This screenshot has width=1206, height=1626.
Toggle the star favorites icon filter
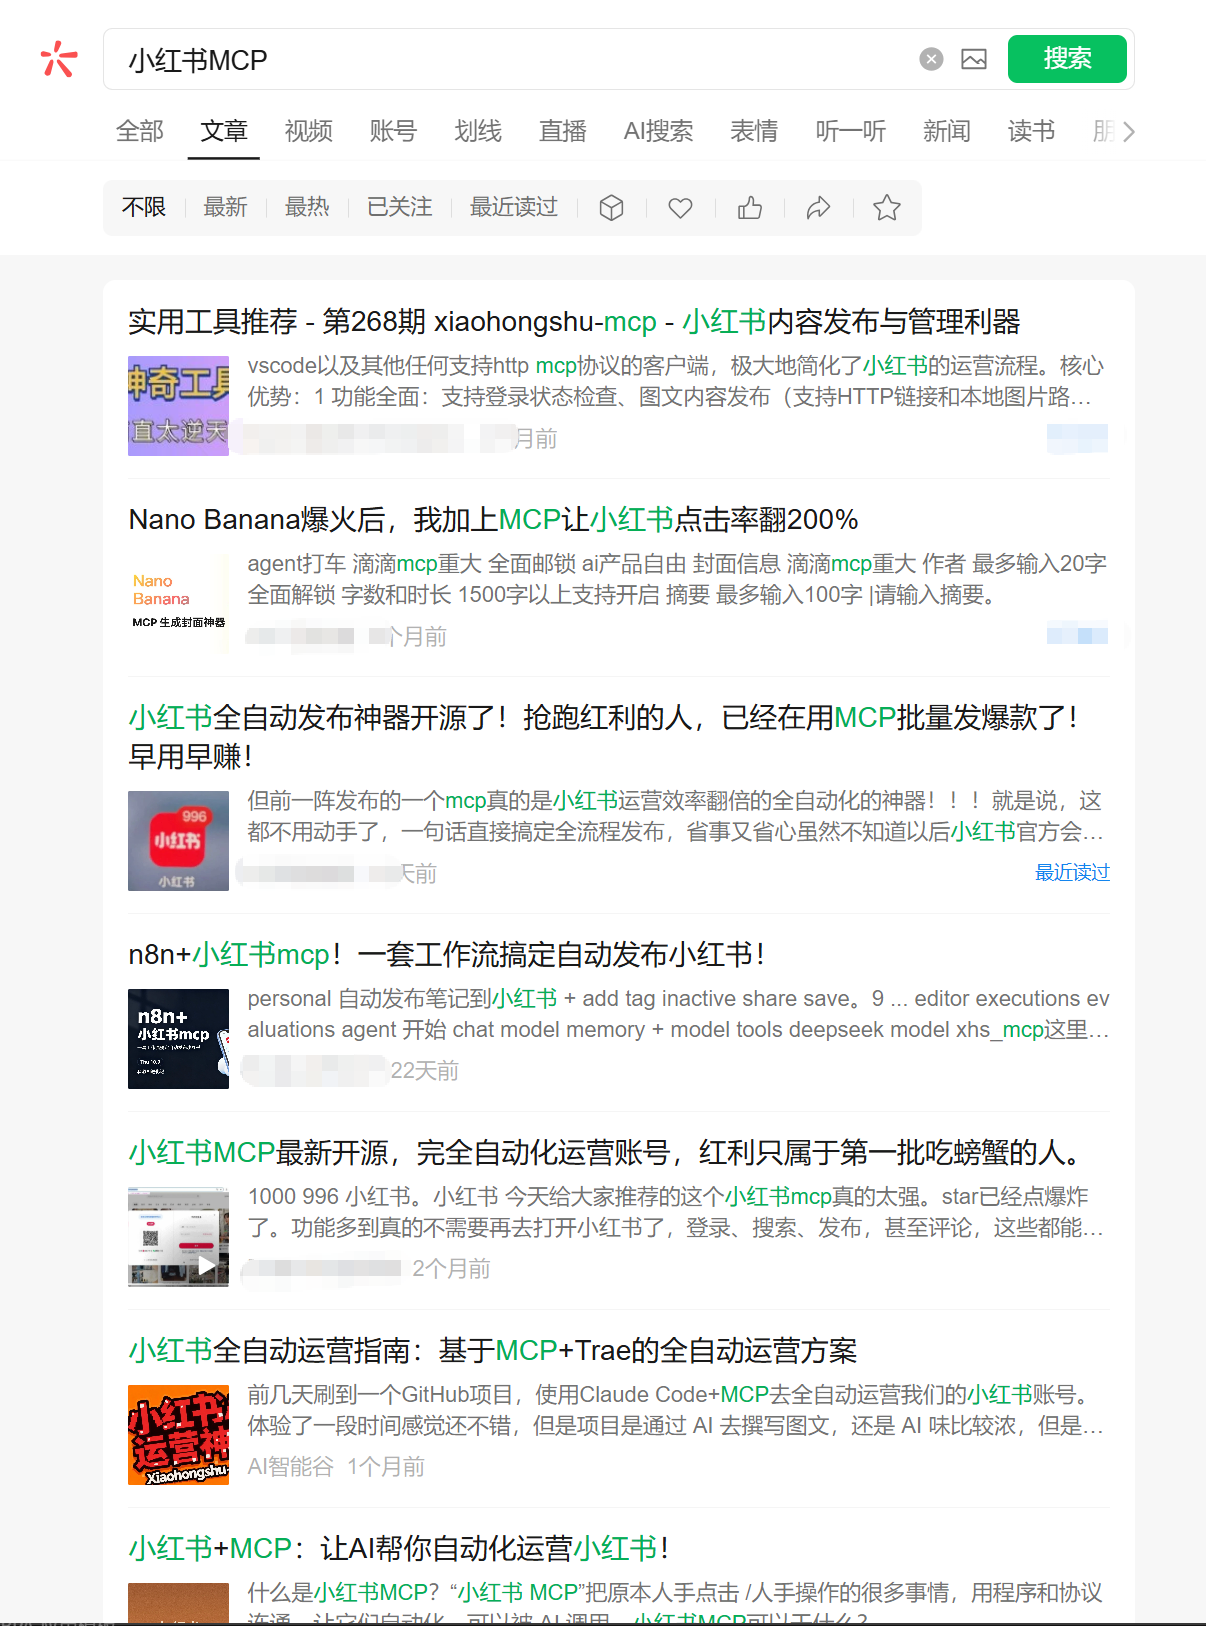pos(887,207)
